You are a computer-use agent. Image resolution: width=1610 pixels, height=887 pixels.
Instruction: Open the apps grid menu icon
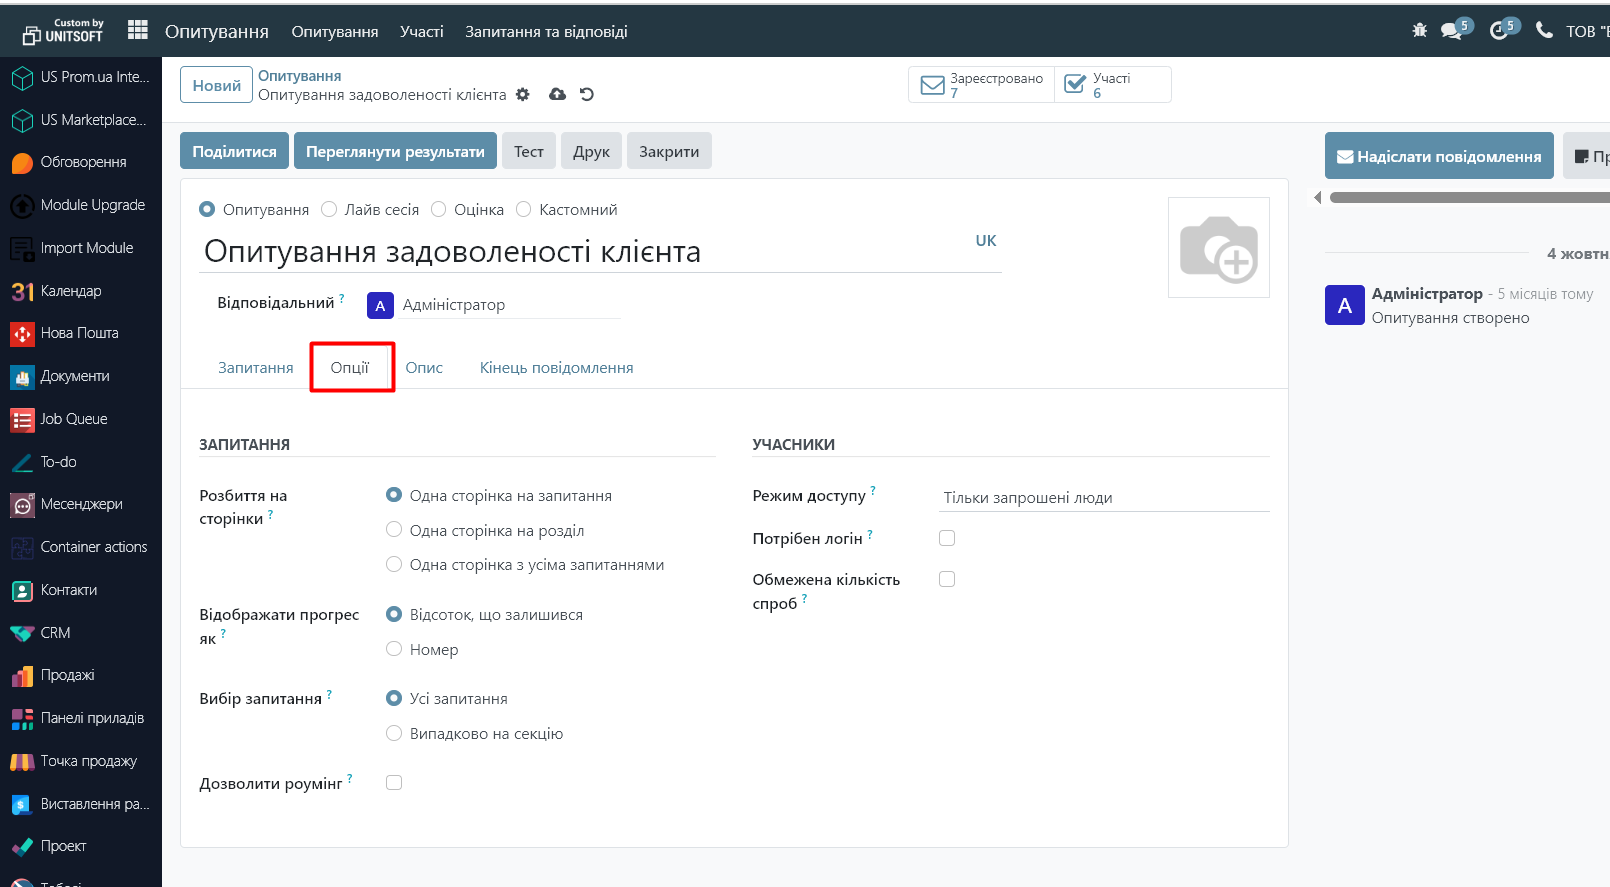138,30
